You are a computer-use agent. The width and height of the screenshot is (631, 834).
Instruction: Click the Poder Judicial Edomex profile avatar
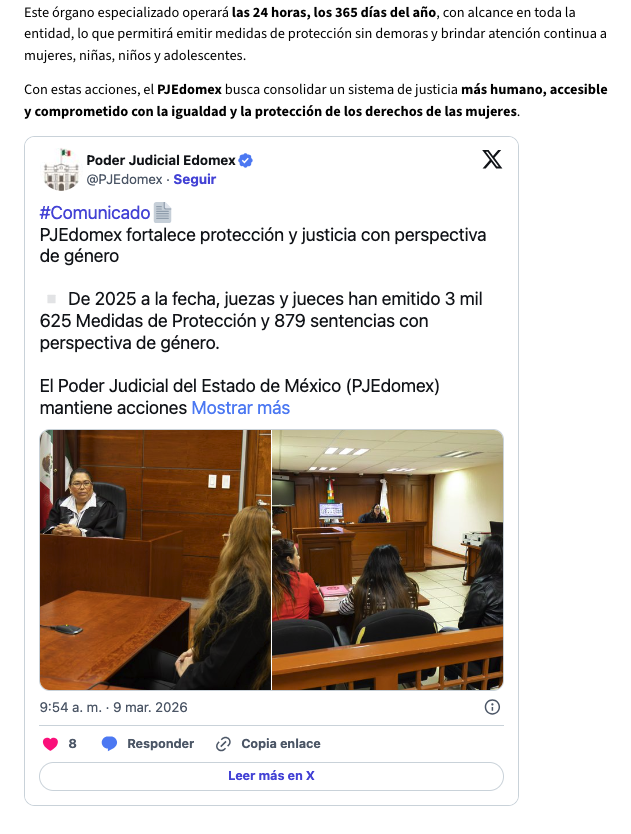tap(61, 170)
